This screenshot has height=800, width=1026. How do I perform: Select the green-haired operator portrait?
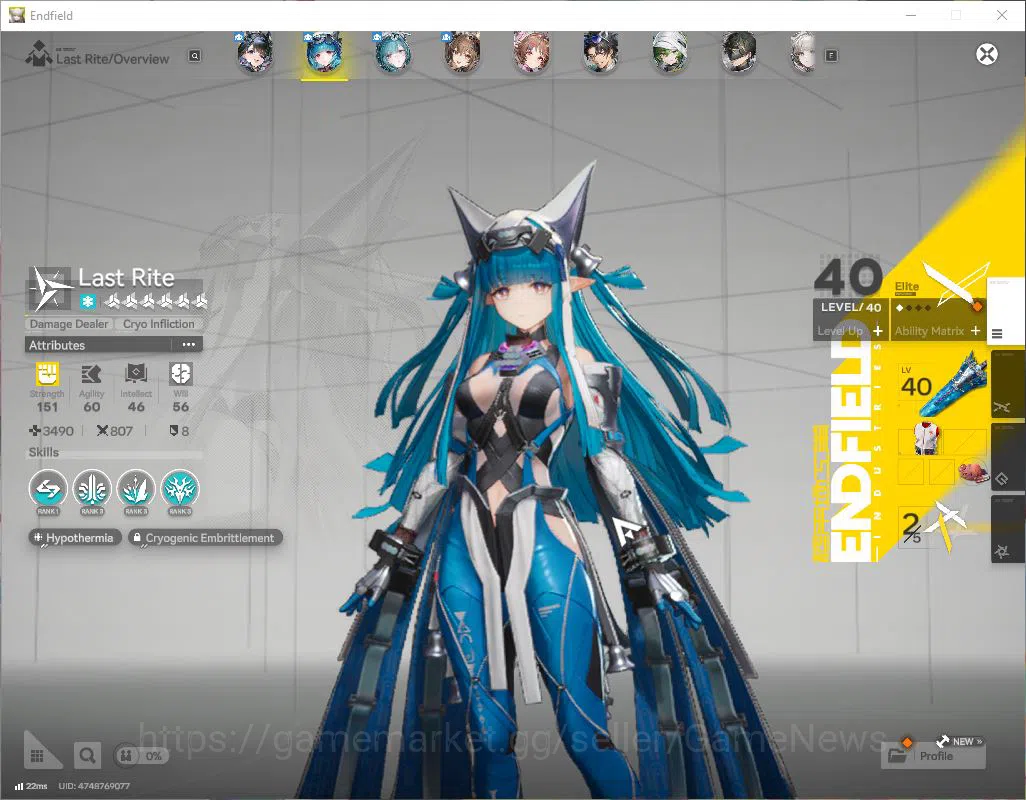tap(669, 53)
